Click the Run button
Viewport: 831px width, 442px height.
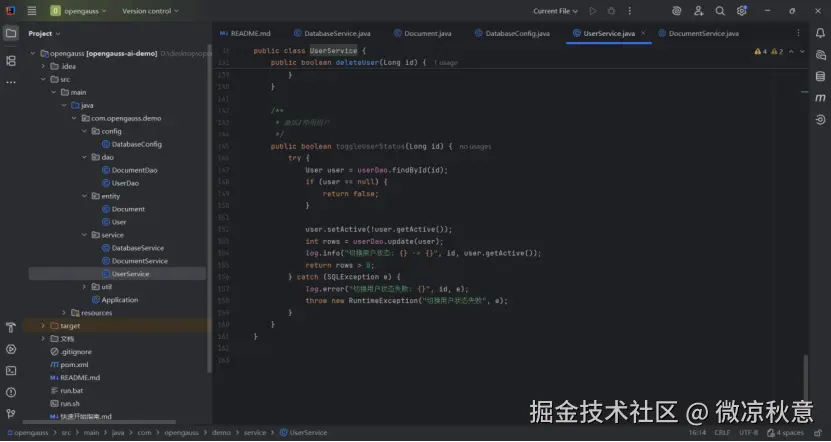tap(593, 11)
